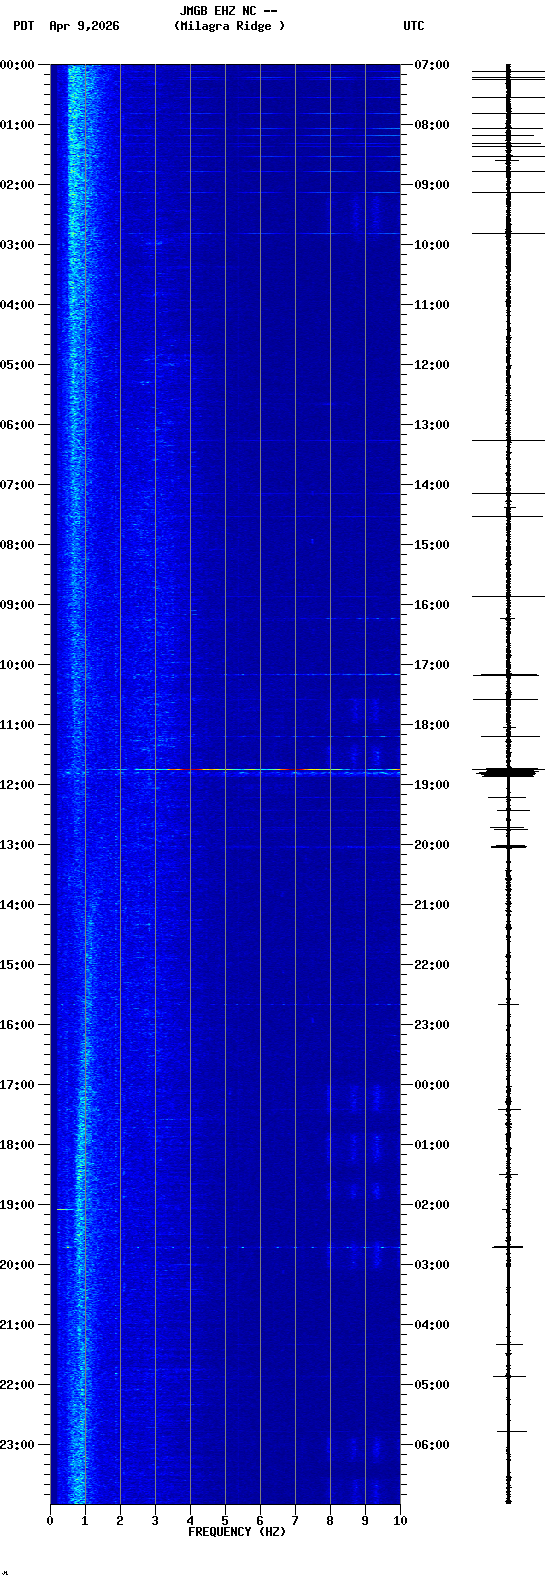Click the frequency axis tick label "6"
The width and height of the screenshot is (552, 1584).
click(x=260, y=1521)
